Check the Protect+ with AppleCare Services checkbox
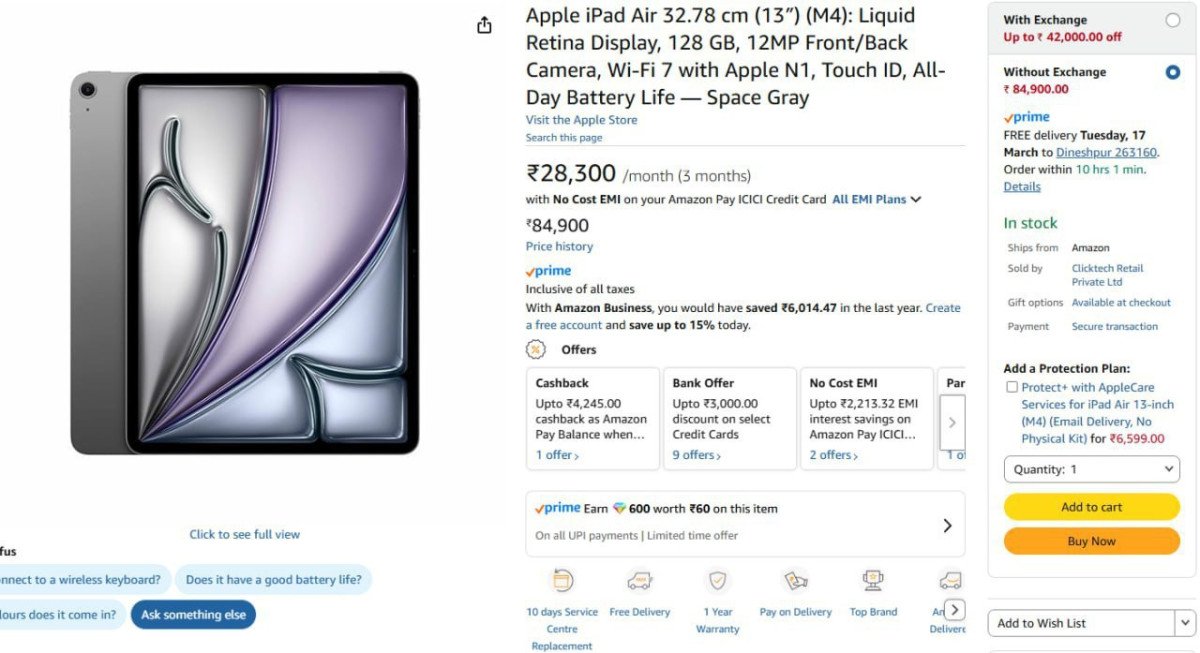The image size is (1200, 653). (1011, 387)
